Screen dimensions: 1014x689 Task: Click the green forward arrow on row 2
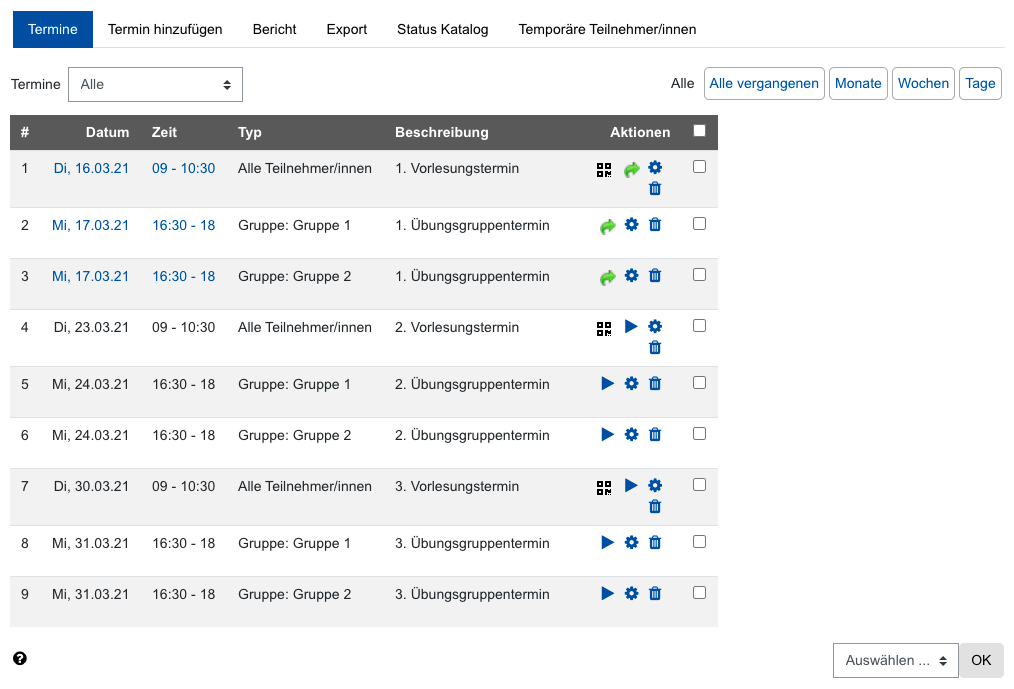(607, 226)
